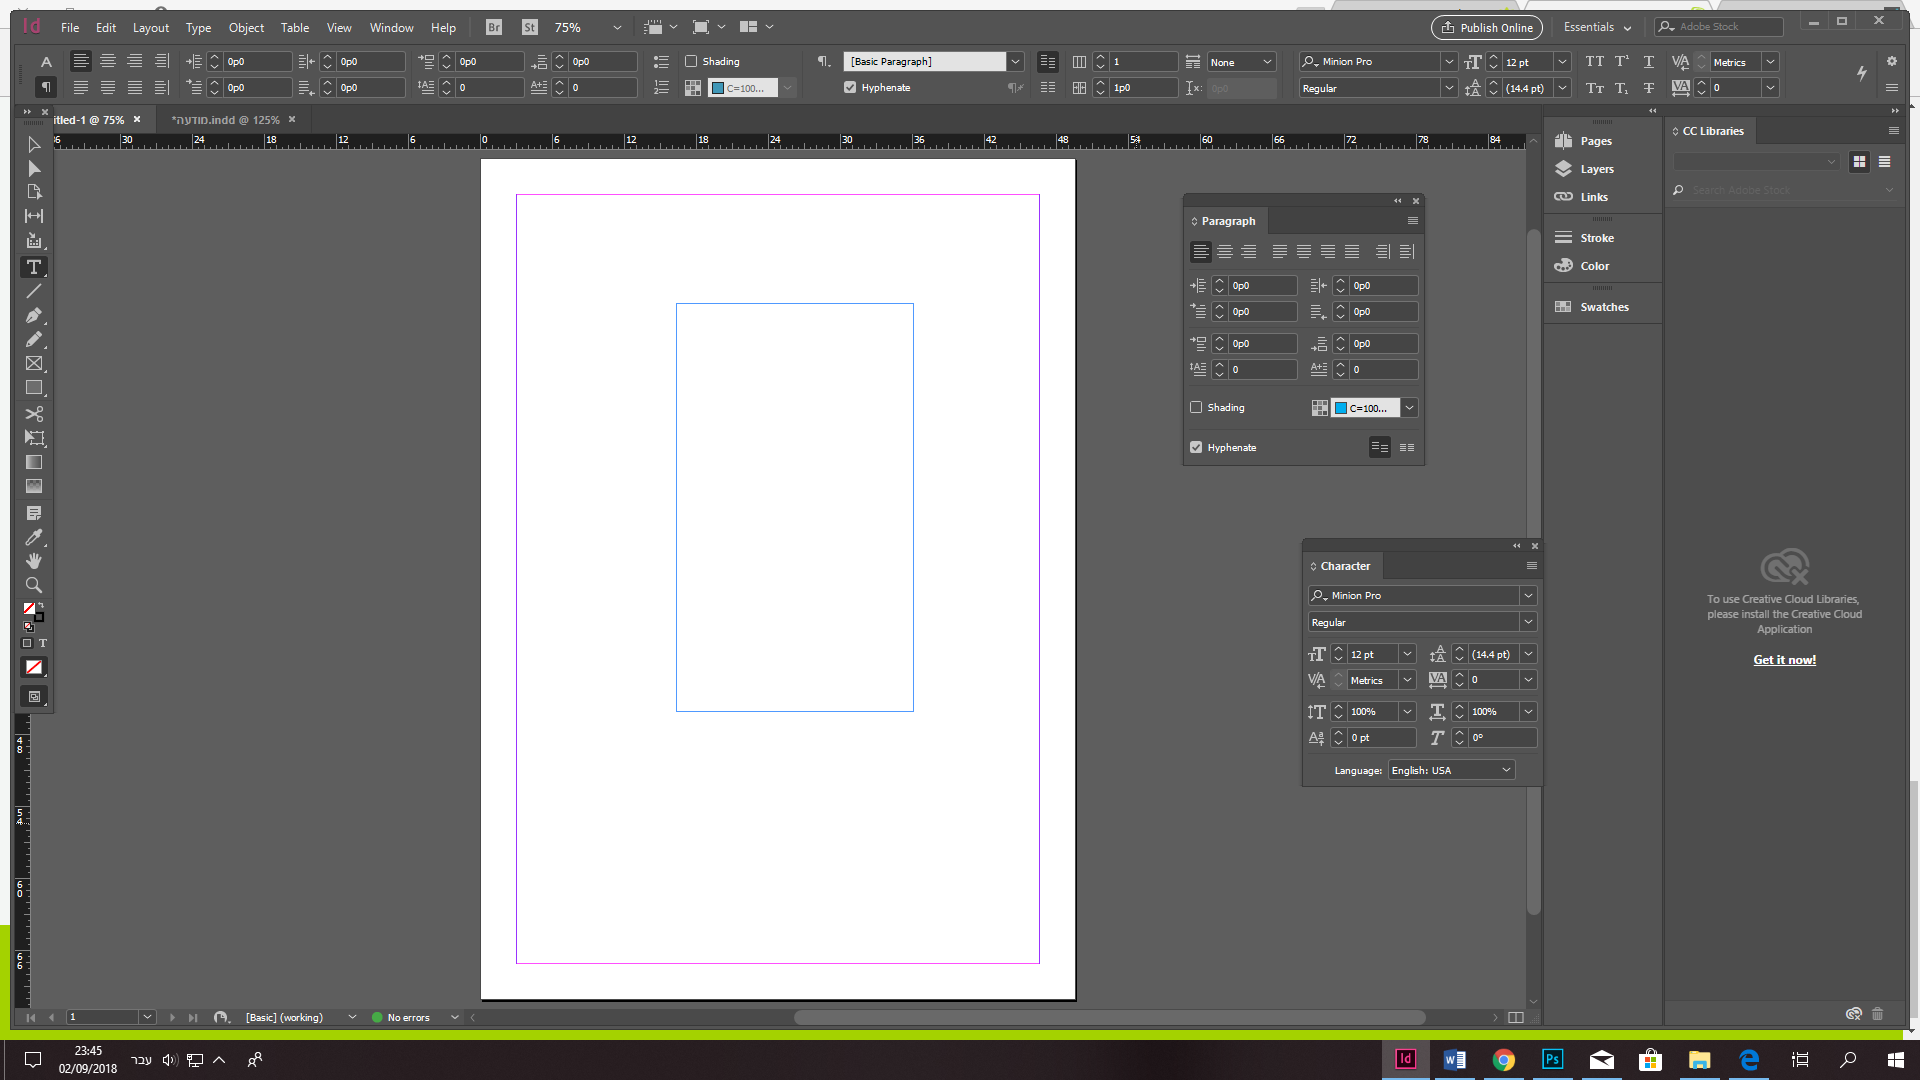1920x1080 pixels.
Task: Open the Object menu
Action: click(x=246, y=27)
